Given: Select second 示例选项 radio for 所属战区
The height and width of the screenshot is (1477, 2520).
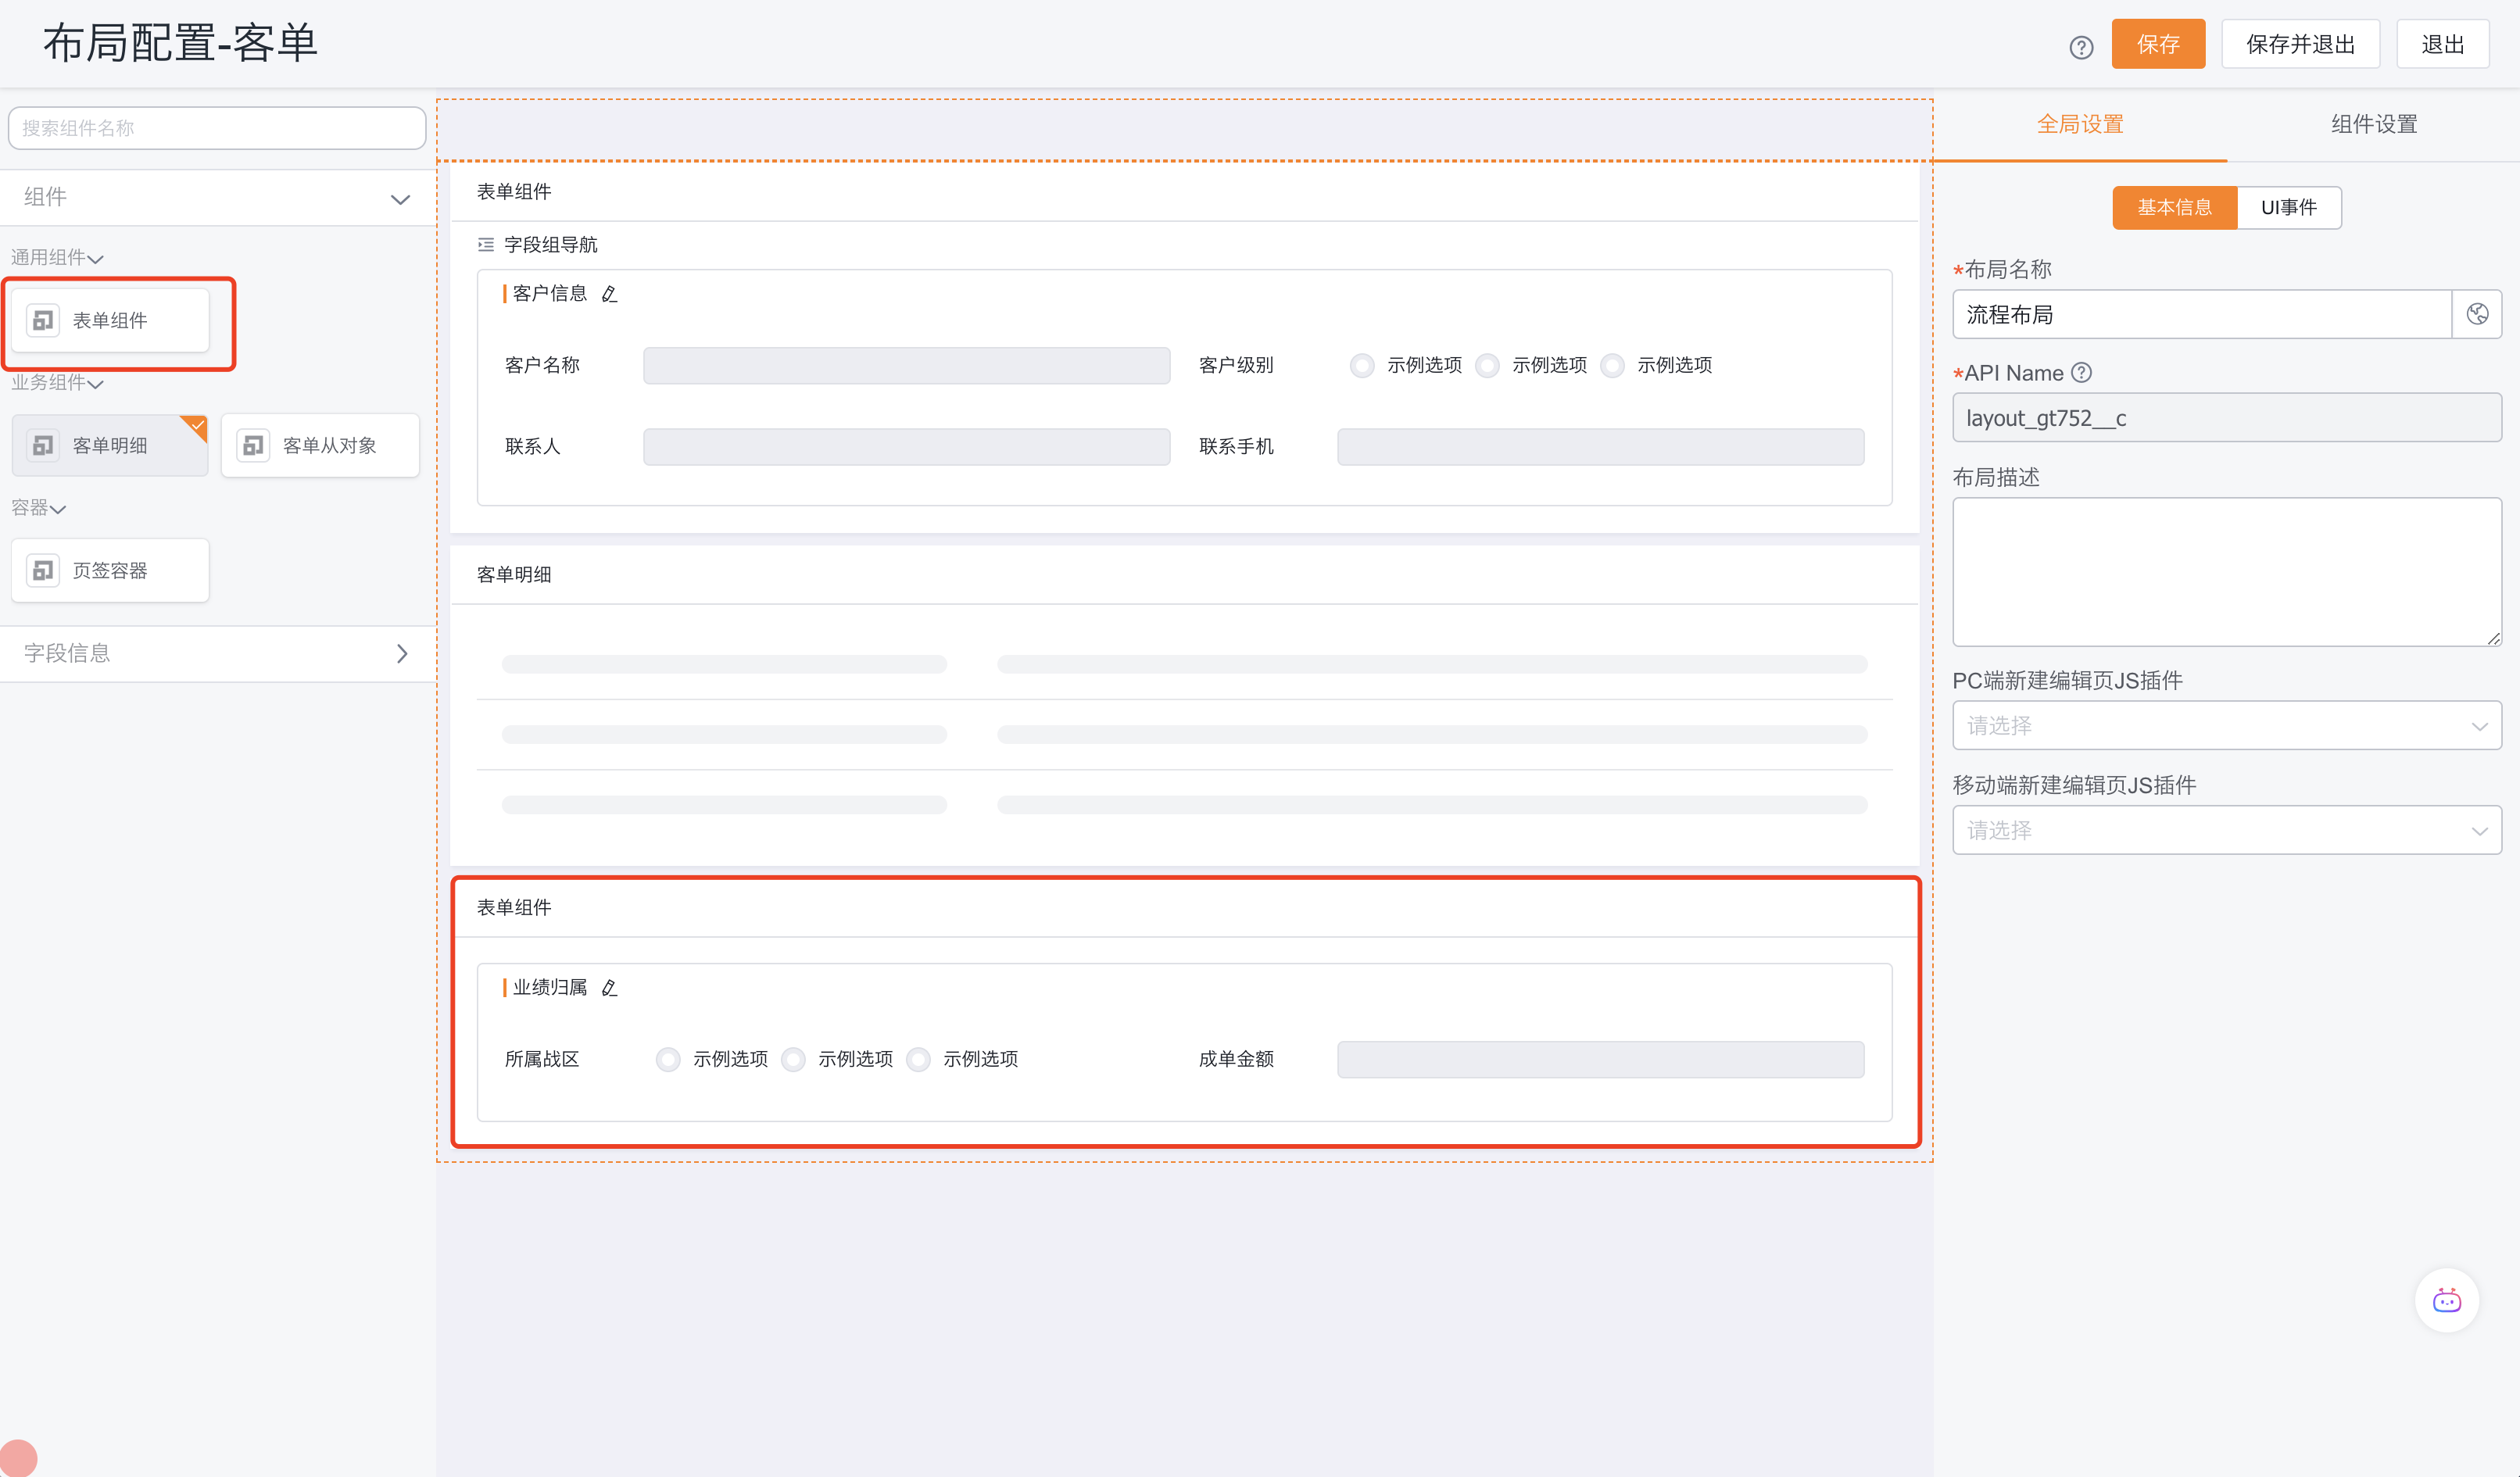Looking at the screenshot, I should point(793,1060).
